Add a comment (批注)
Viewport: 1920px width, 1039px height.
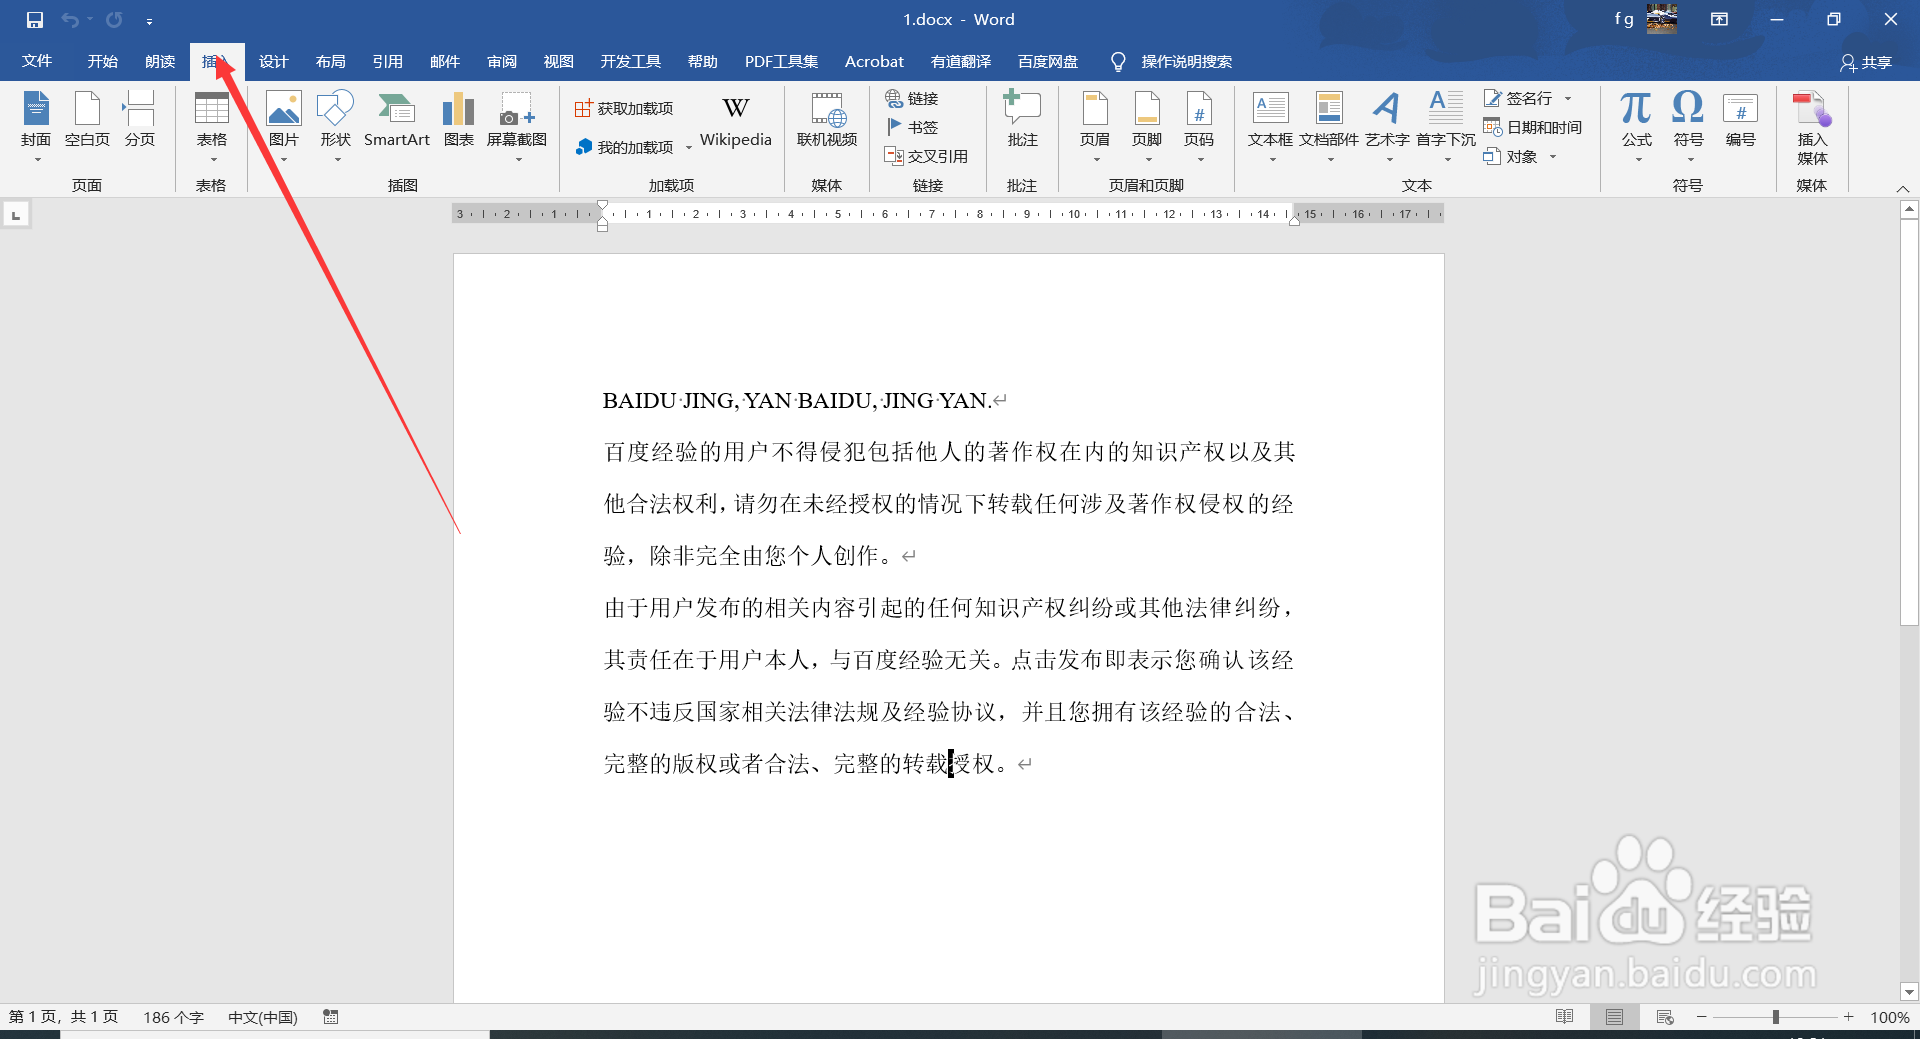coord(1022,120)
